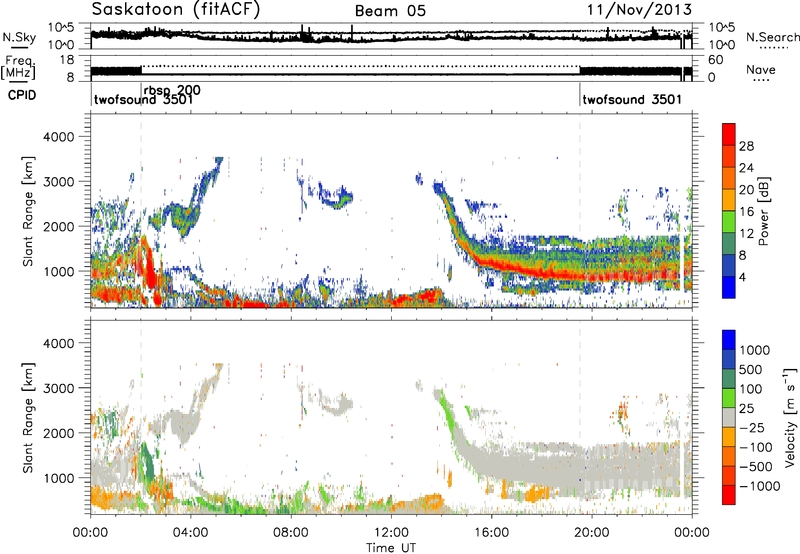Image resolution: width=800 pixels, height=554 pixels.
Task: Click the red segment of the Power colorbar
Action: point(729,135)
